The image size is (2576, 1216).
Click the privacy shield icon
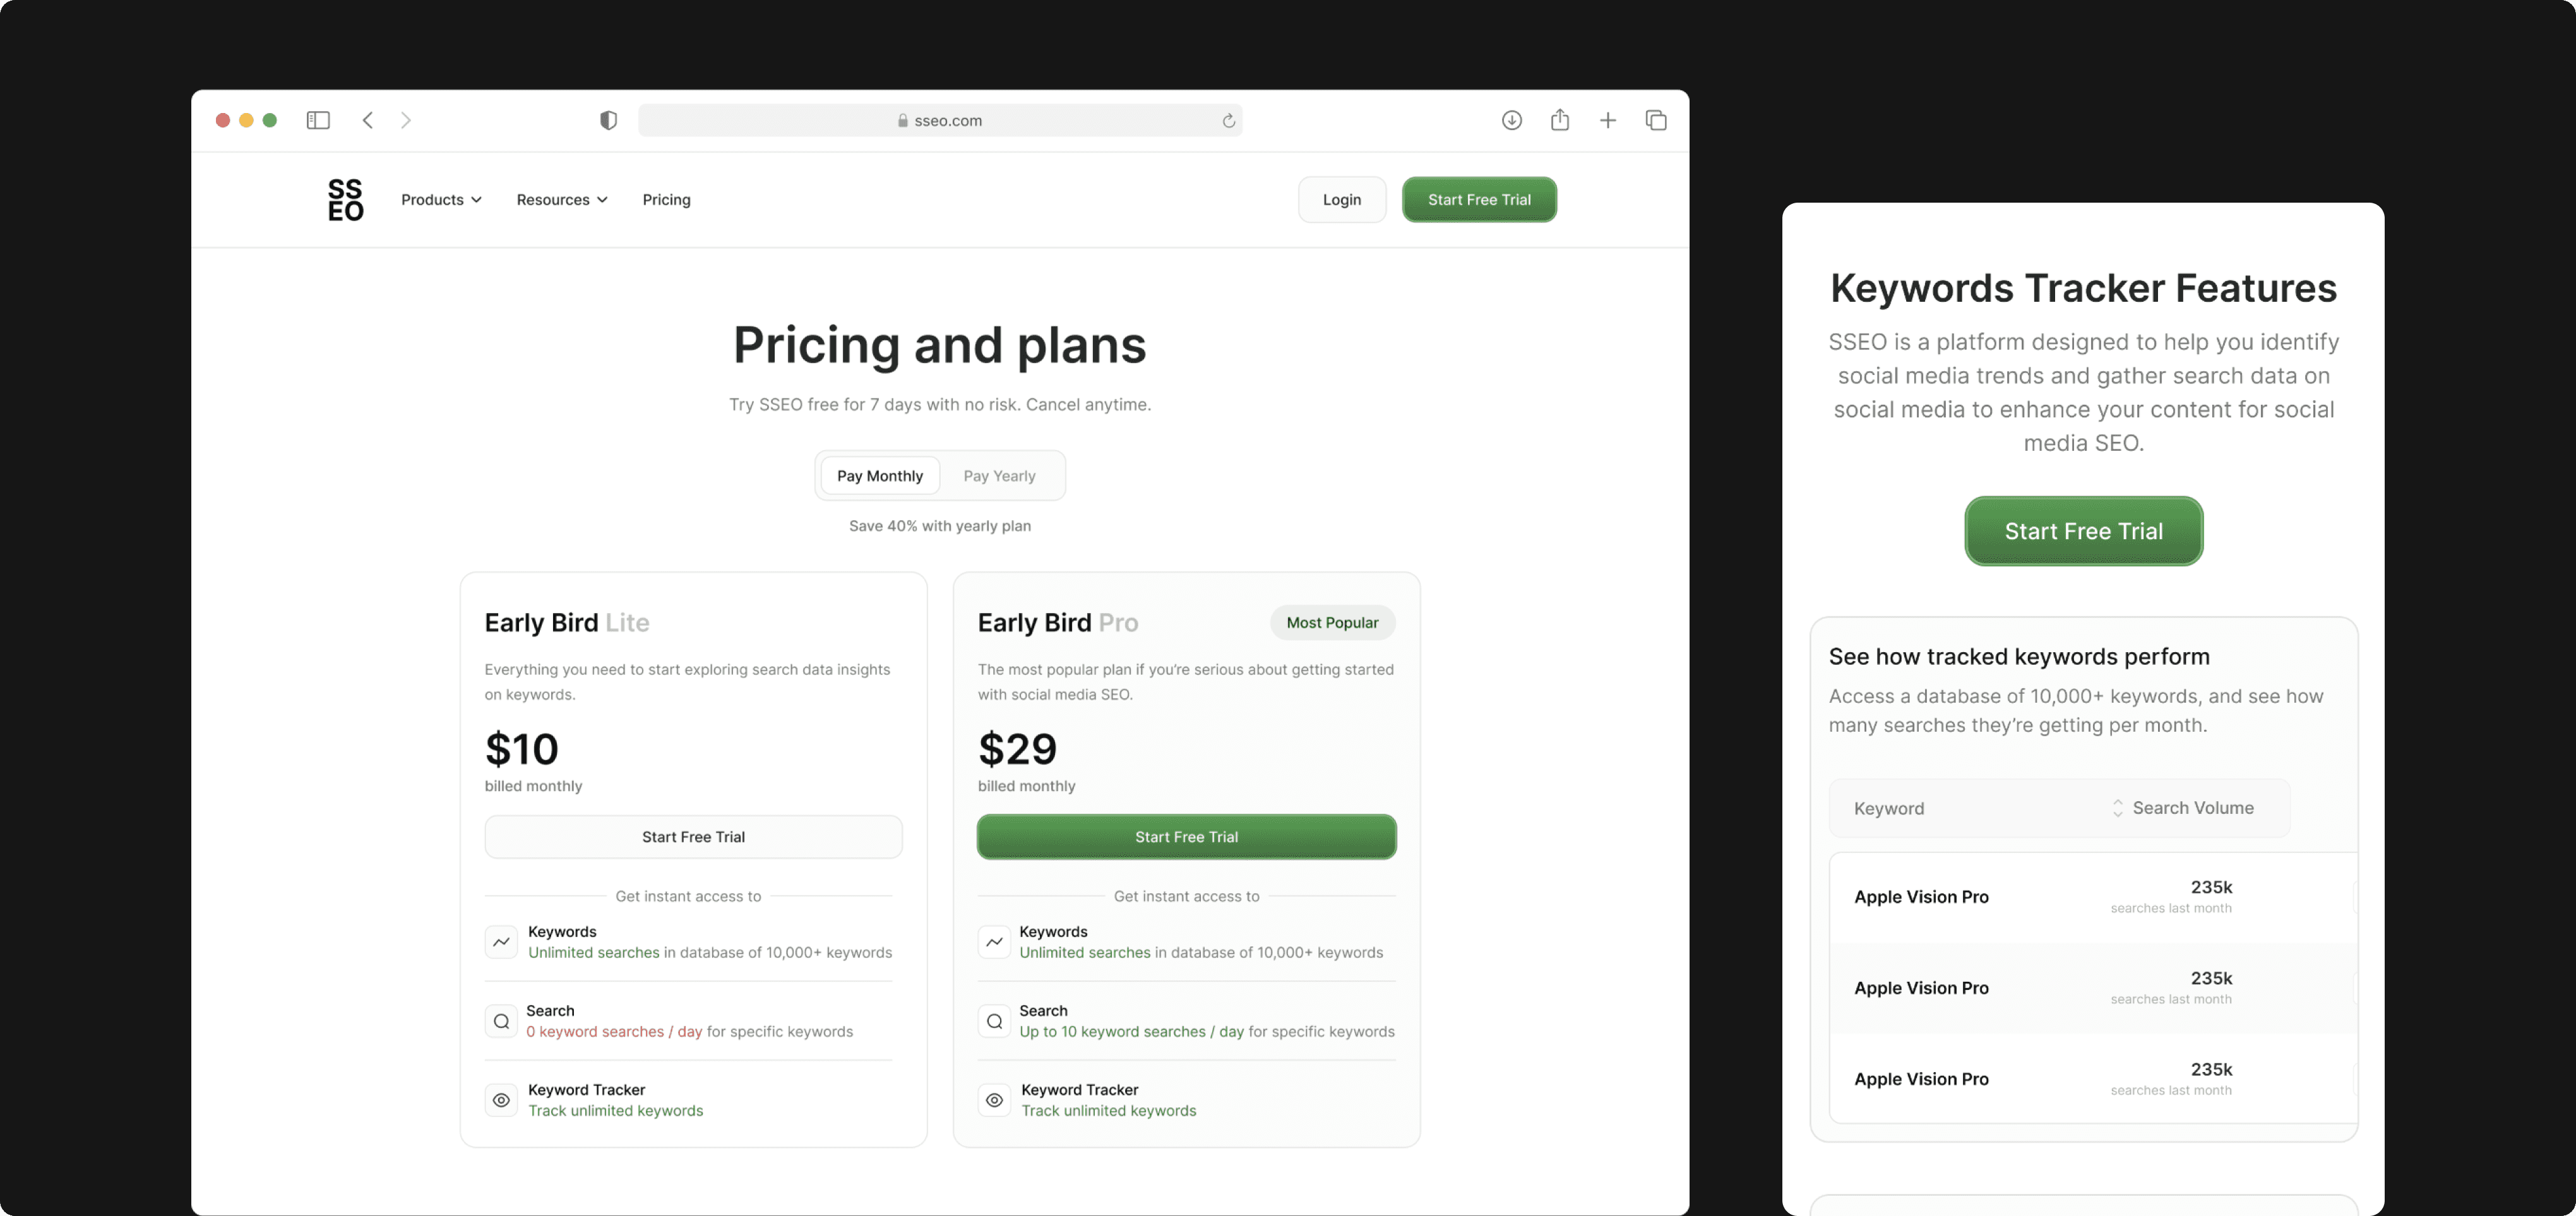pos(608,120)
